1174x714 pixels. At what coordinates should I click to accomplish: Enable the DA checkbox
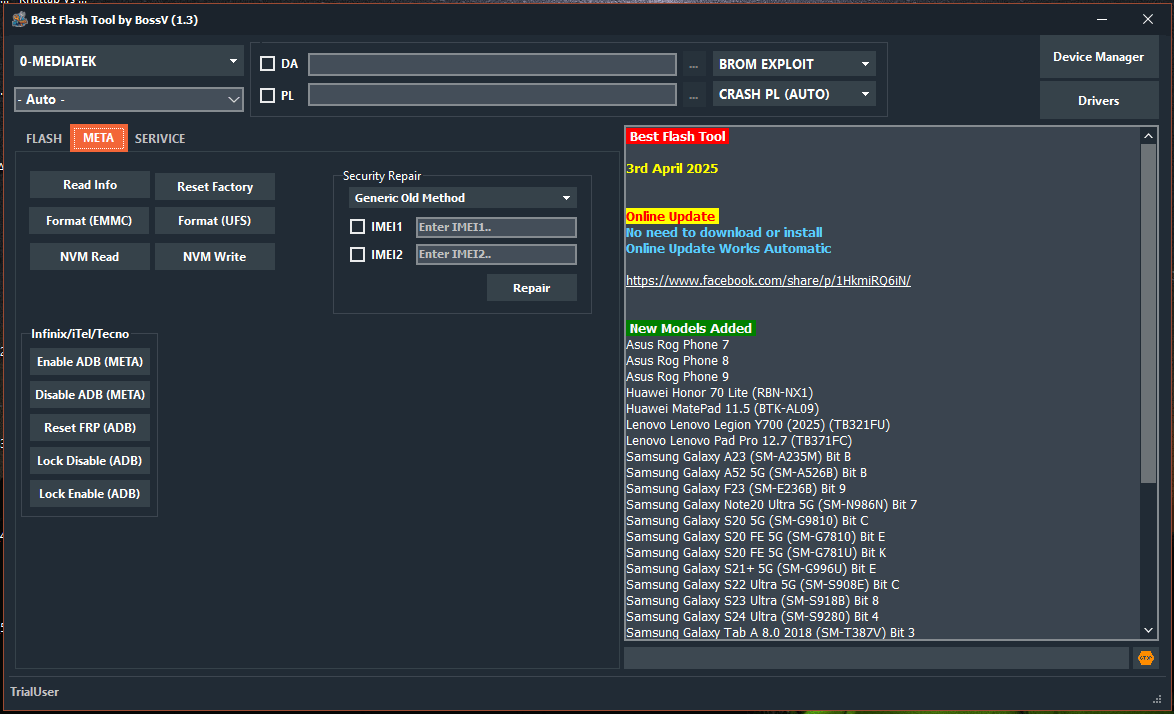click(x=267, y=64)
